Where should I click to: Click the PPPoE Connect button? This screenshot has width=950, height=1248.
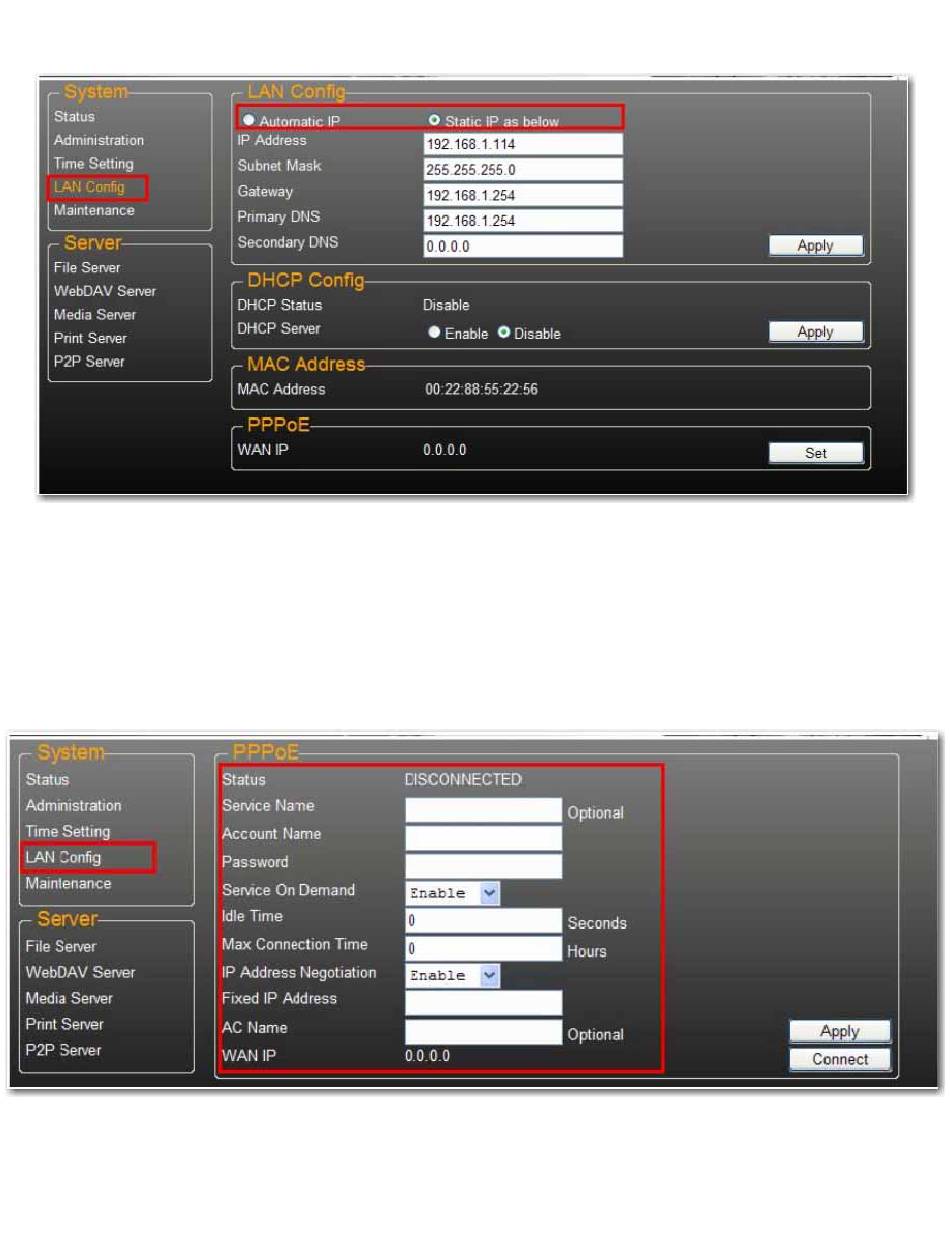pyautogui.click(x=840, y=1059)
